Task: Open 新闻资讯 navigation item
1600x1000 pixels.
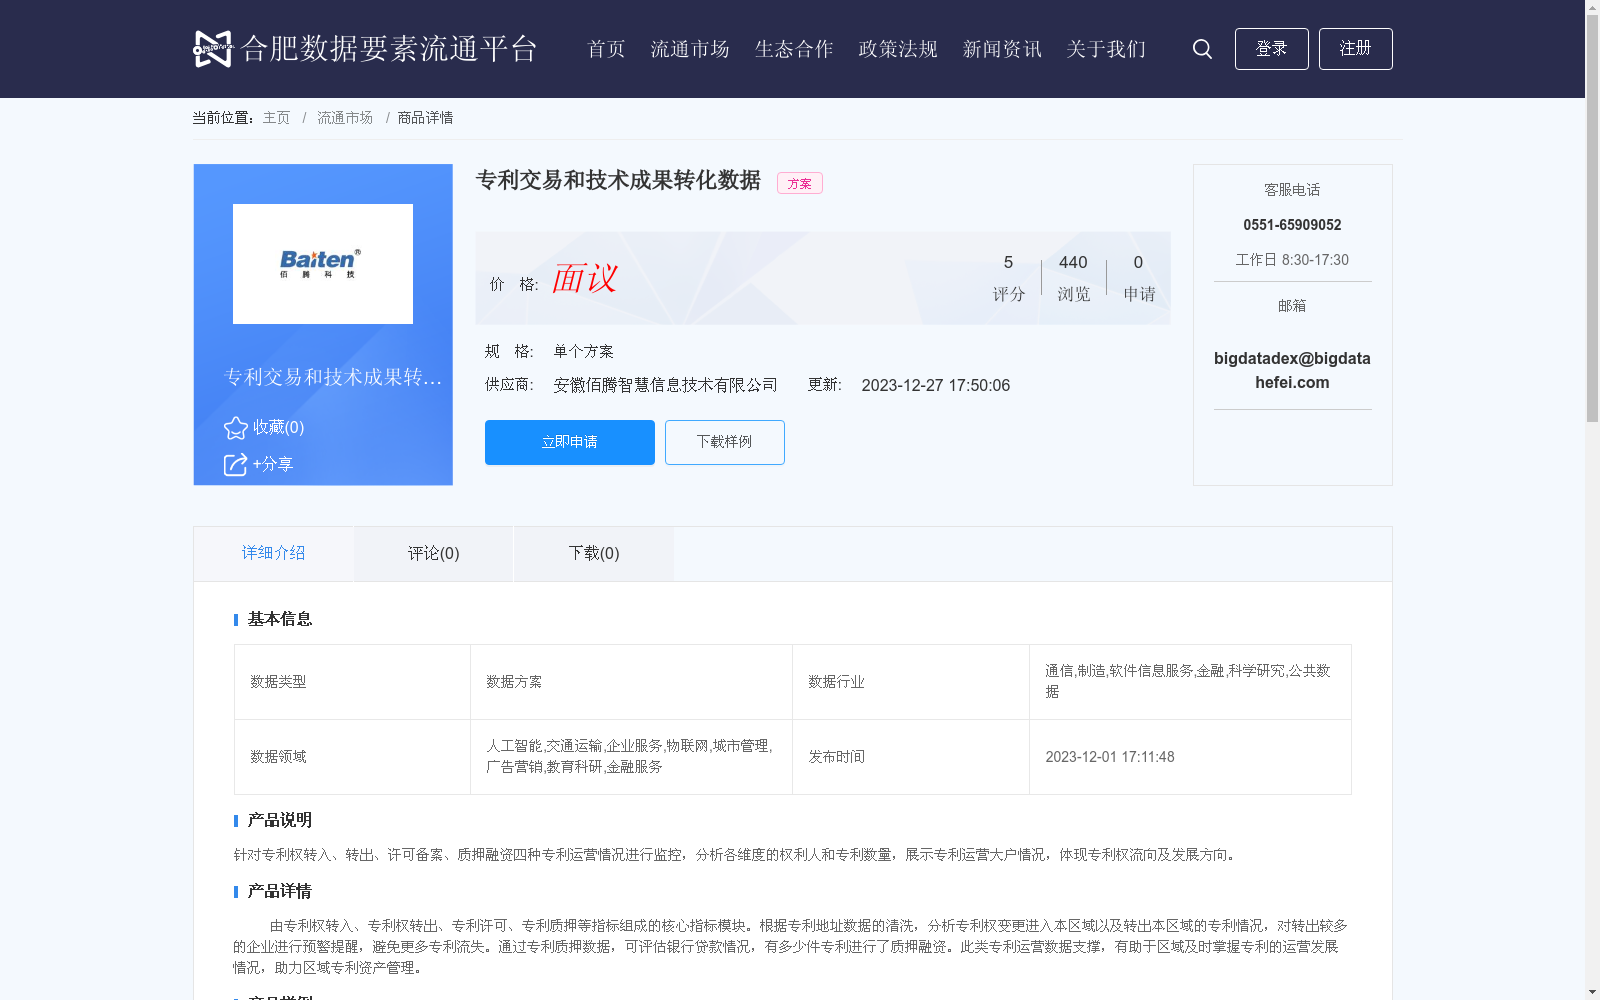Action: pos(1002,49)
